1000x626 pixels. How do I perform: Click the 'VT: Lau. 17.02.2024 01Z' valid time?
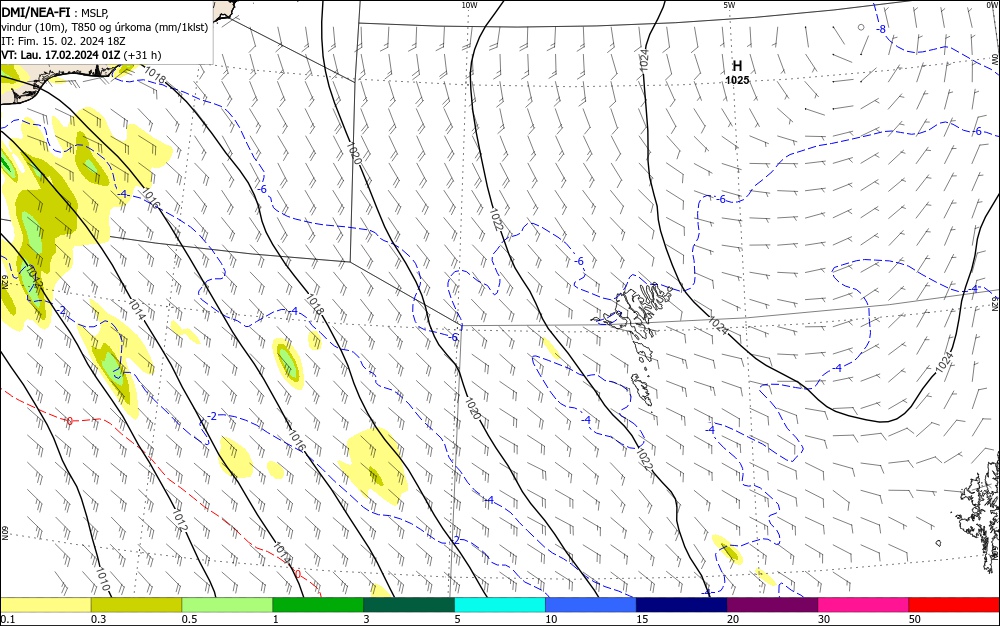(x=61, y=55)
